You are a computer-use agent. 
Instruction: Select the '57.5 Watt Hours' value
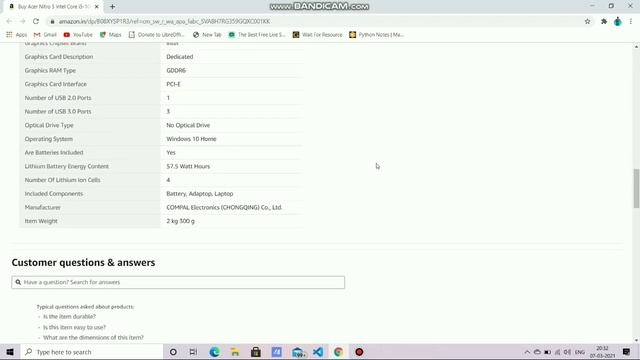[x=188, y=166]
